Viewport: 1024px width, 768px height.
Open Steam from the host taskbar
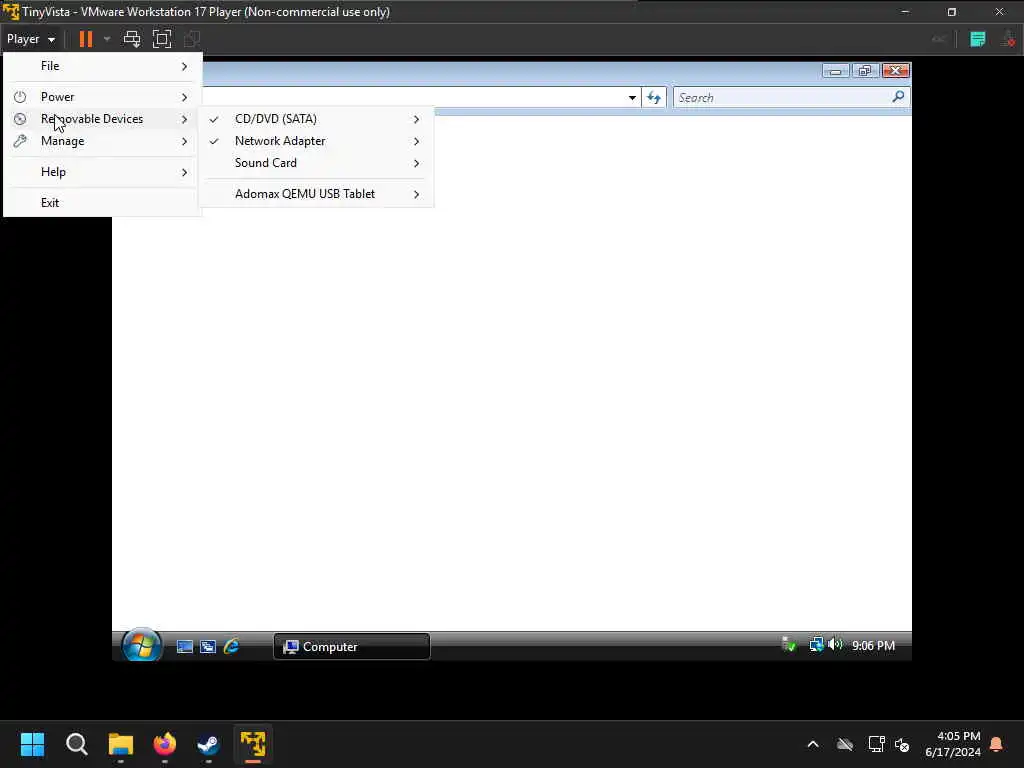coord(208,744)
